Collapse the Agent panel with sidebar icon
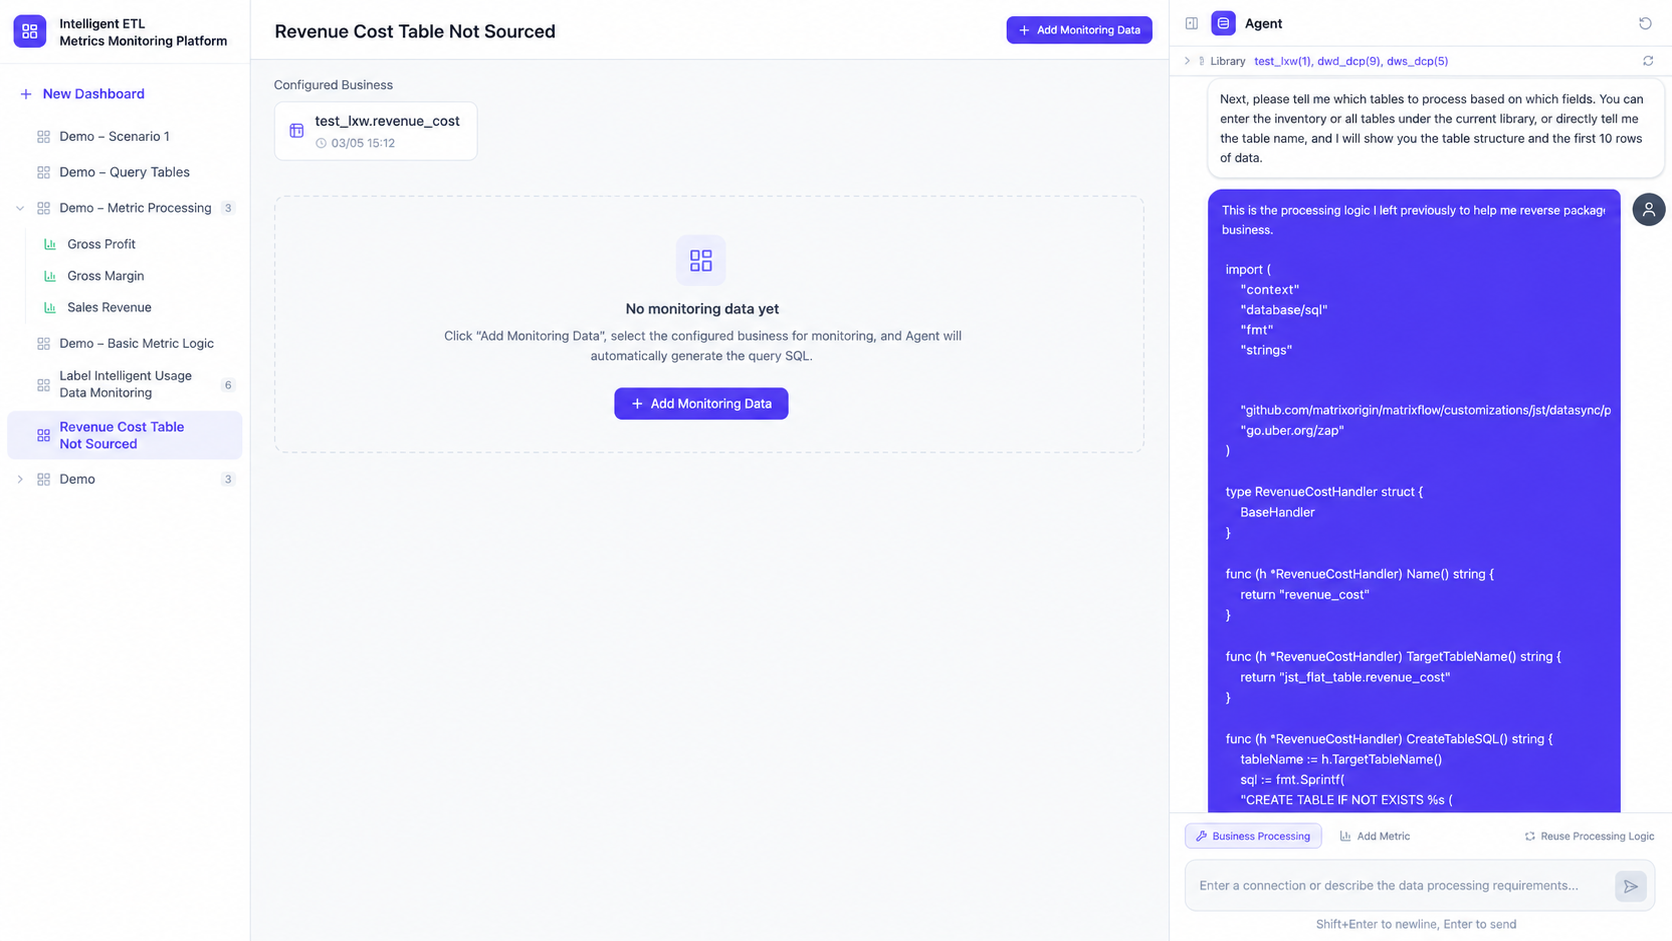This screenshot has width=1672, height=941. click(1191, 23)
